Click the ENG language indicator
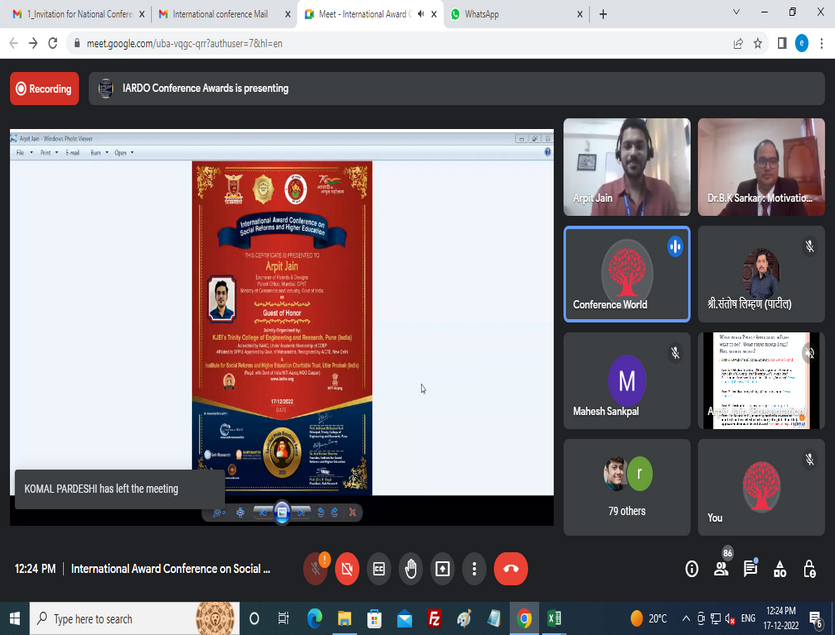This screenshot has width=835, height=635. pos(748,618)
